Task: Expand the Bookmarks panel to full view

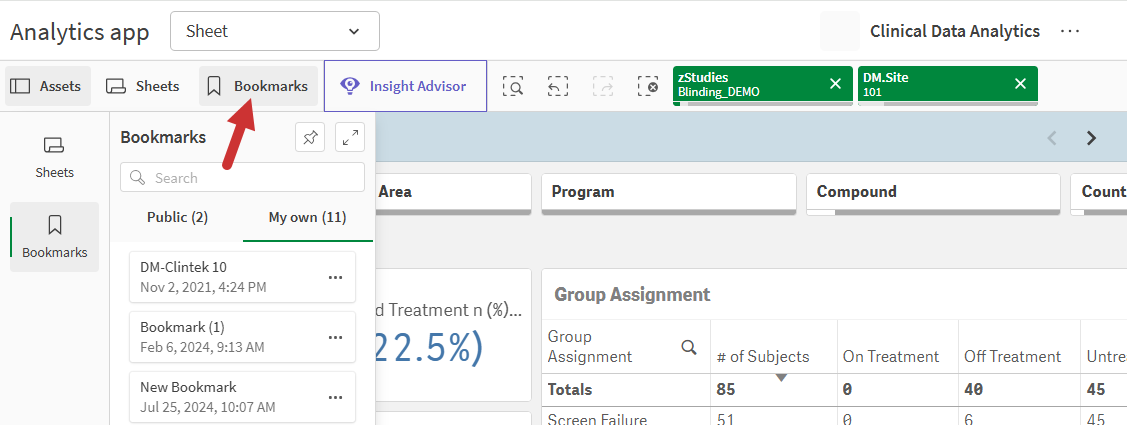Action: click(x=350, y=137)
